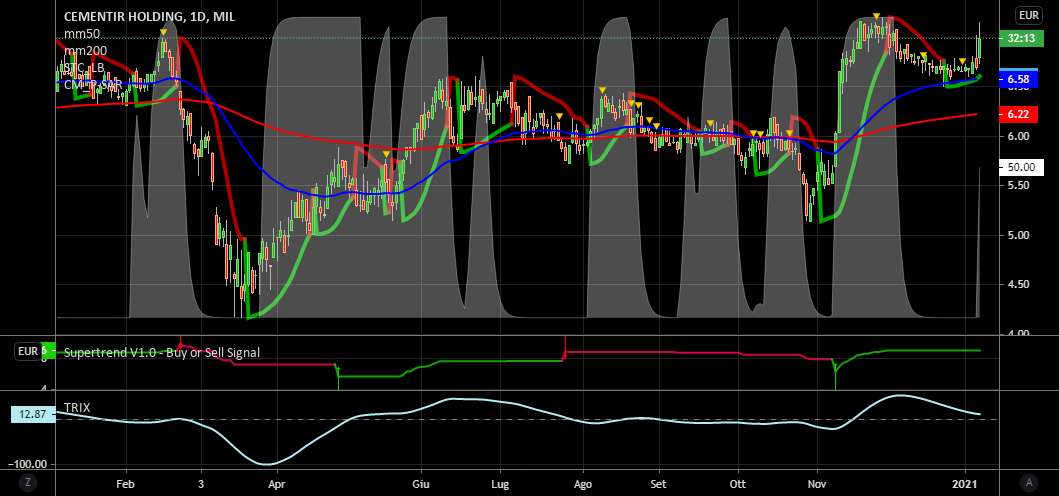Image resolution: width=1059 pixels, height=496 pixels.
Task: Click the Z timezone button on time axis
Action: [29, 482]
